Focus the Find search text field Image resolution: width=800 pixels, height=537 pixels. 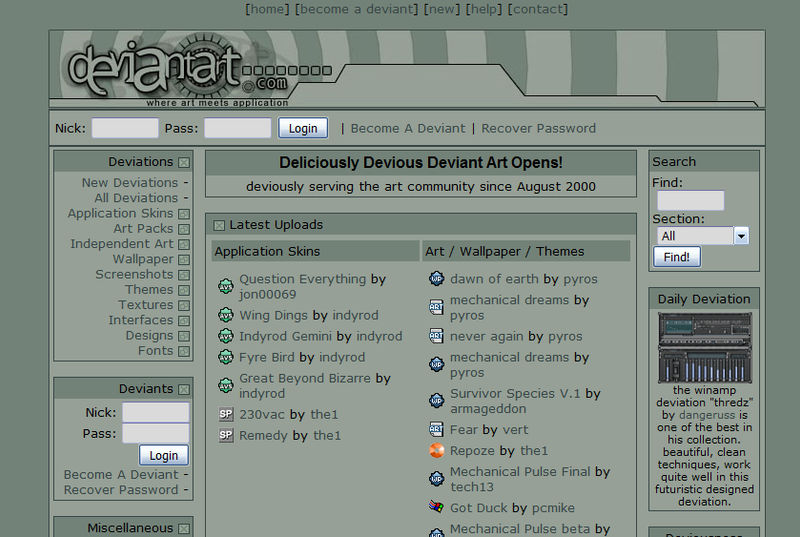click(690, 200)
